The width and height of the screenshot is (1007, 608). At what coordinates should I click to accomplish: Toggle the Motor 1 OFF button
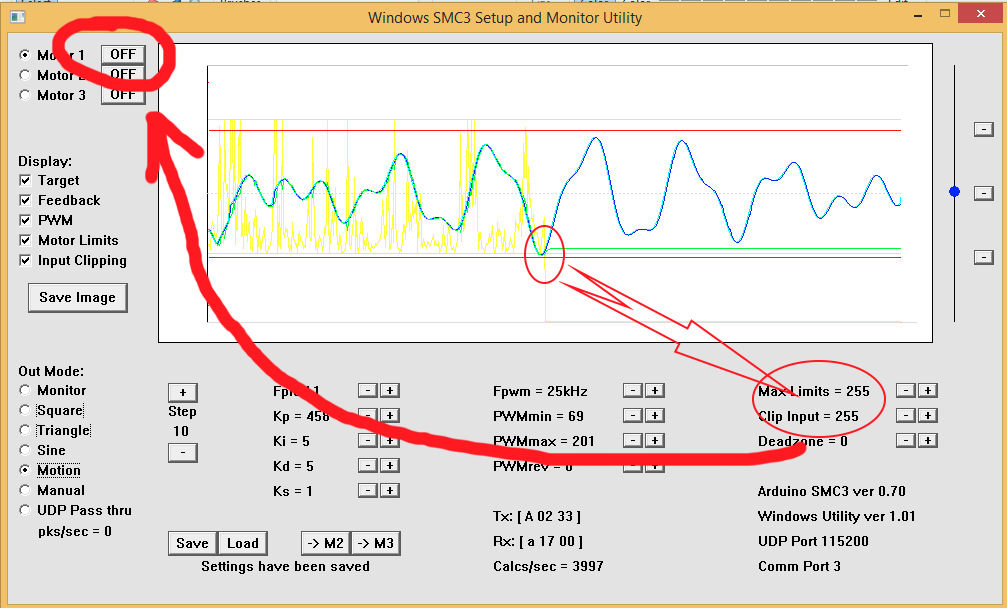coord(123,55)
